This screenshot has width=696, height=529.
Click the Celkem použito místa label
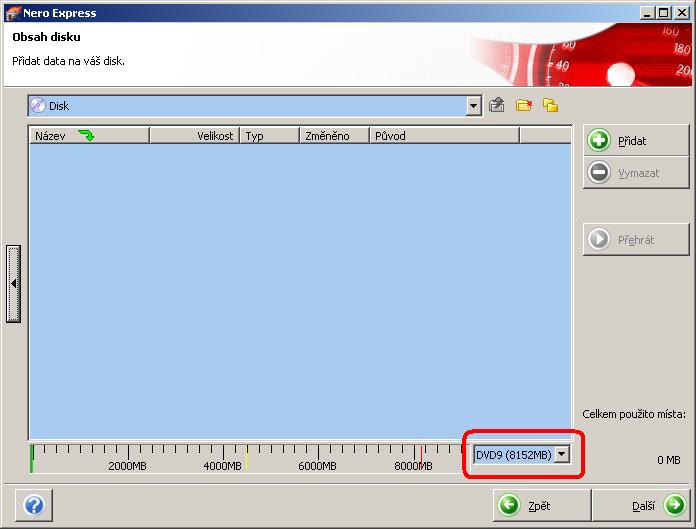coord(634,414)
